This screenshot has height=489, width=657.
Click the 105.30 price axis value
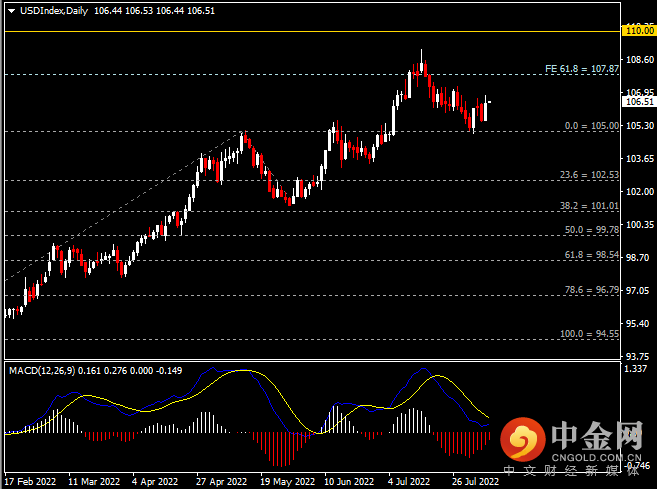click(640, 126)
